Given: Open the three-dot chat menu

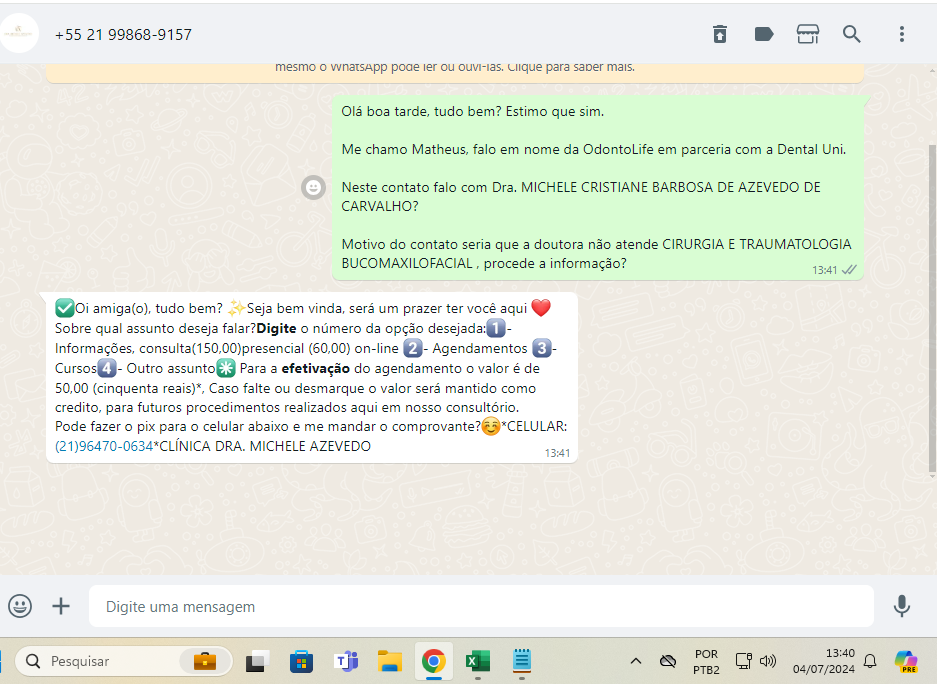Looking at the screenshot, I should pyautogui.click(x=902, y=34).
